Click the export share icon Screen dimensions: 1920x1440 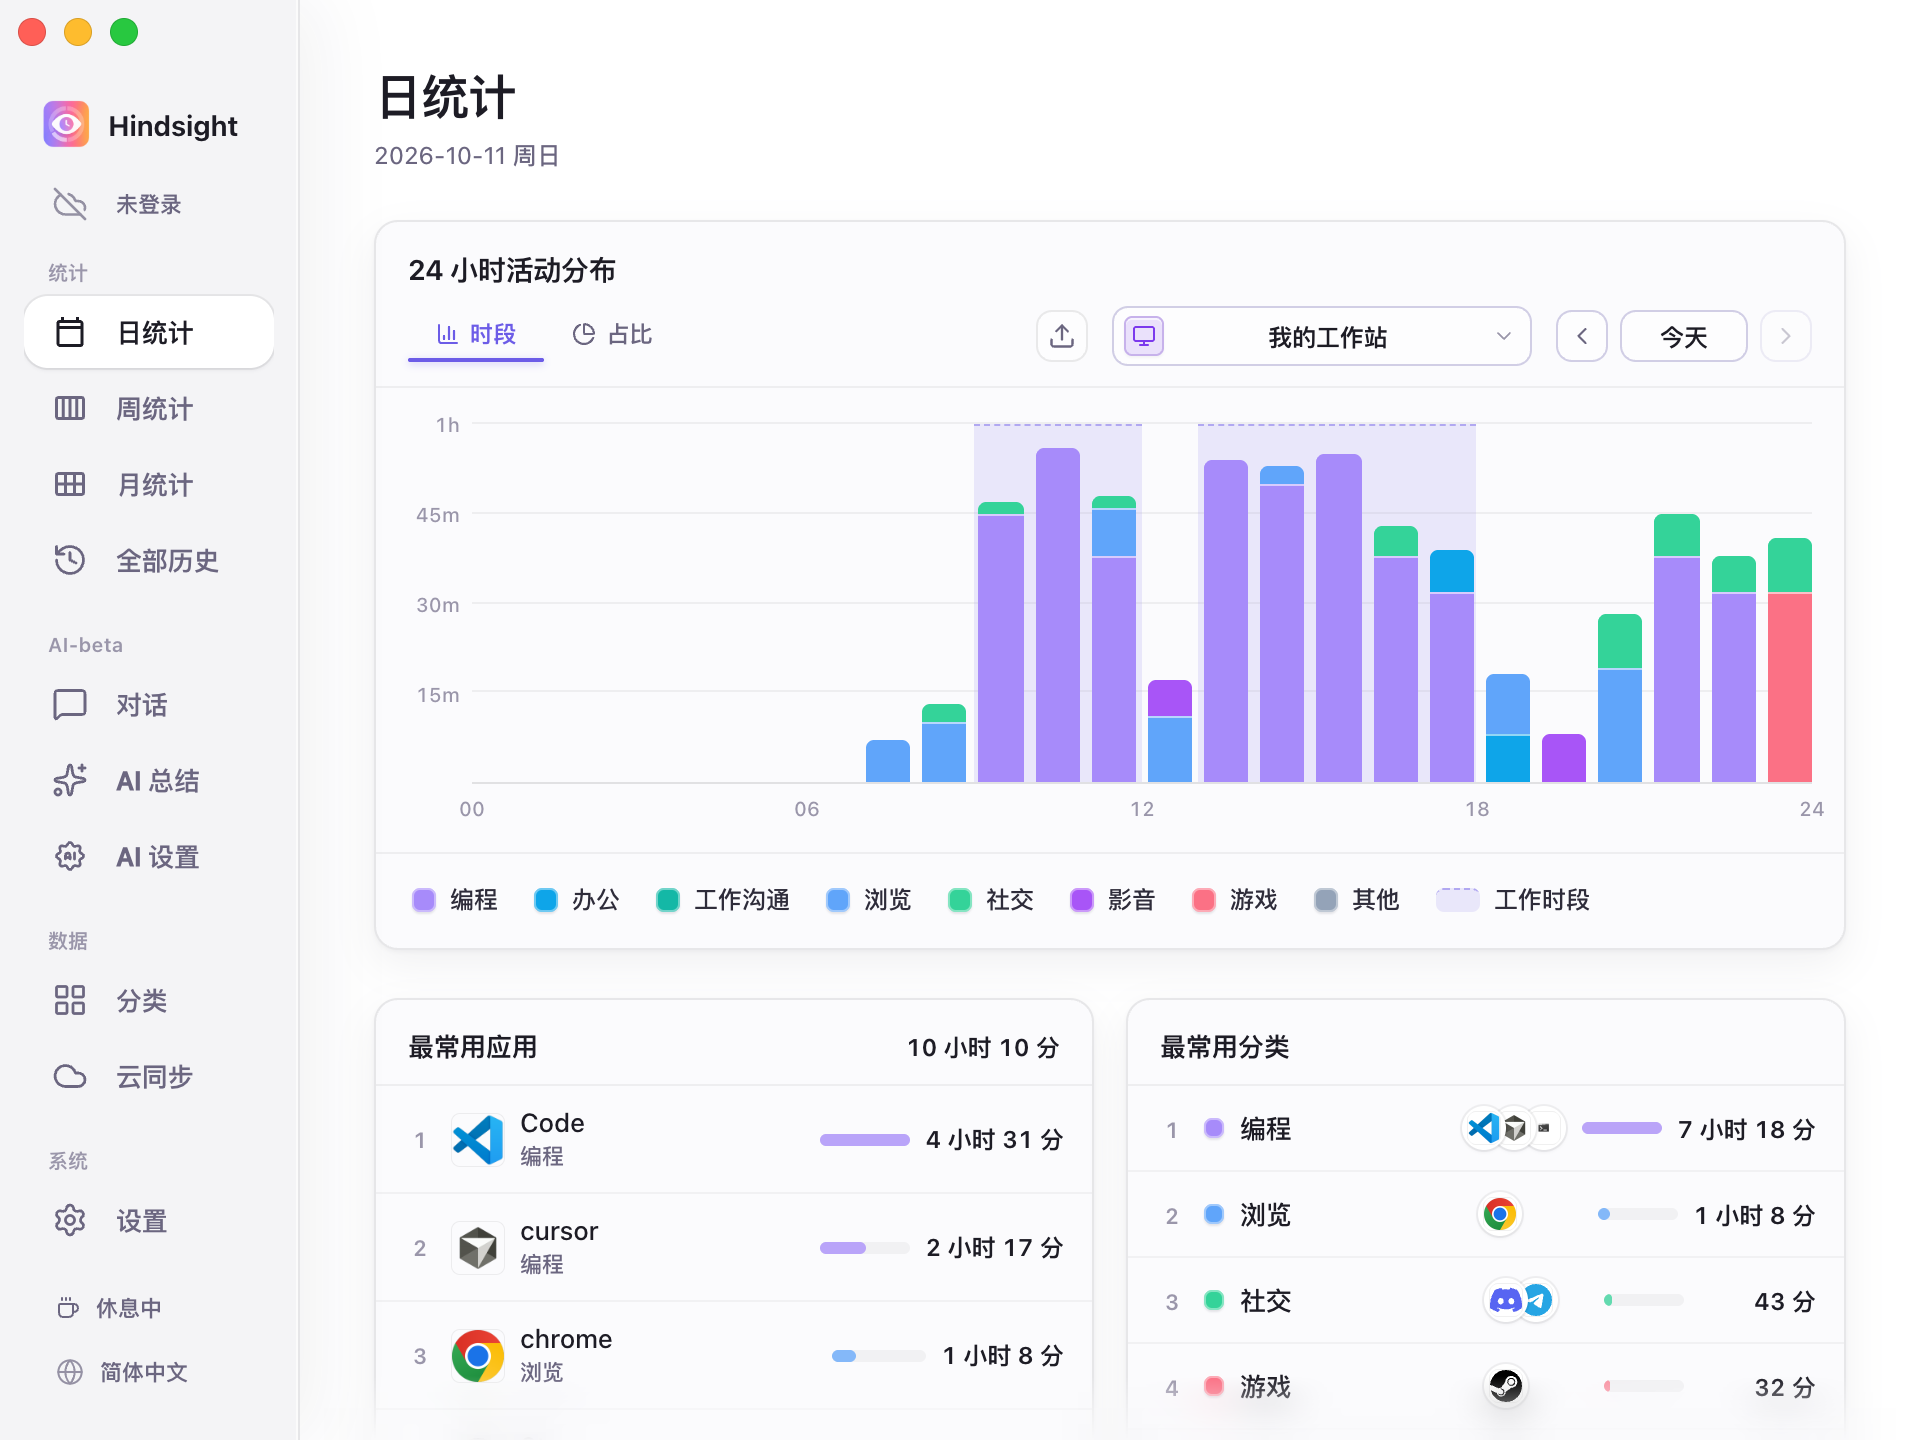pos(1062,336)
